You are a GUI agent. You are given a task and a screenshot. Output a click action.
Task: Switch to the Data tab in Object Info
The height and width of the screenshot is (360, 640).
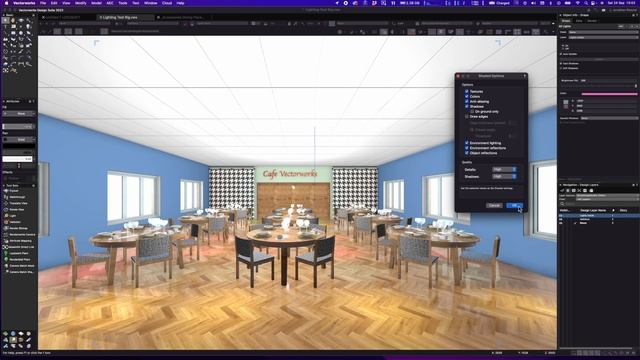pos(579,20)
